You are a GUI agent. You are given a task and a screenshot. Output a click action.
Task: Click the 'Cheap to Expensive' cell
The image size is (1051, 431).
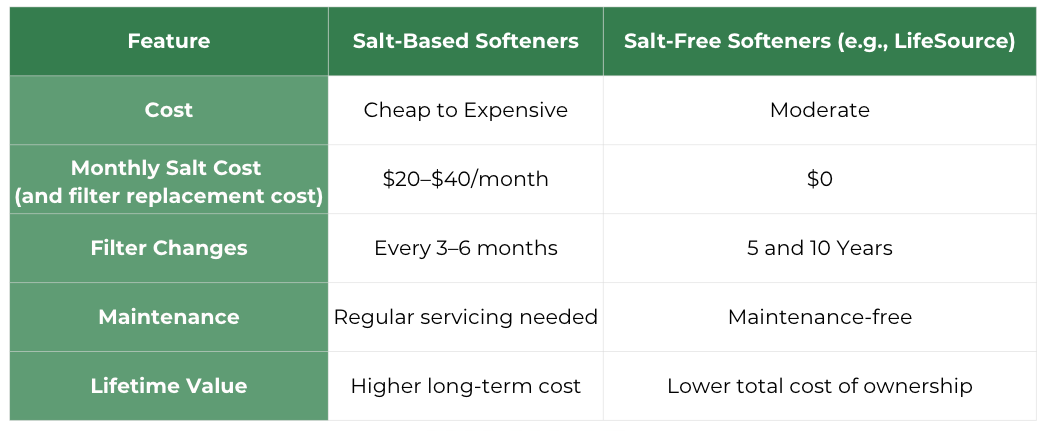(x=465, y=110)
